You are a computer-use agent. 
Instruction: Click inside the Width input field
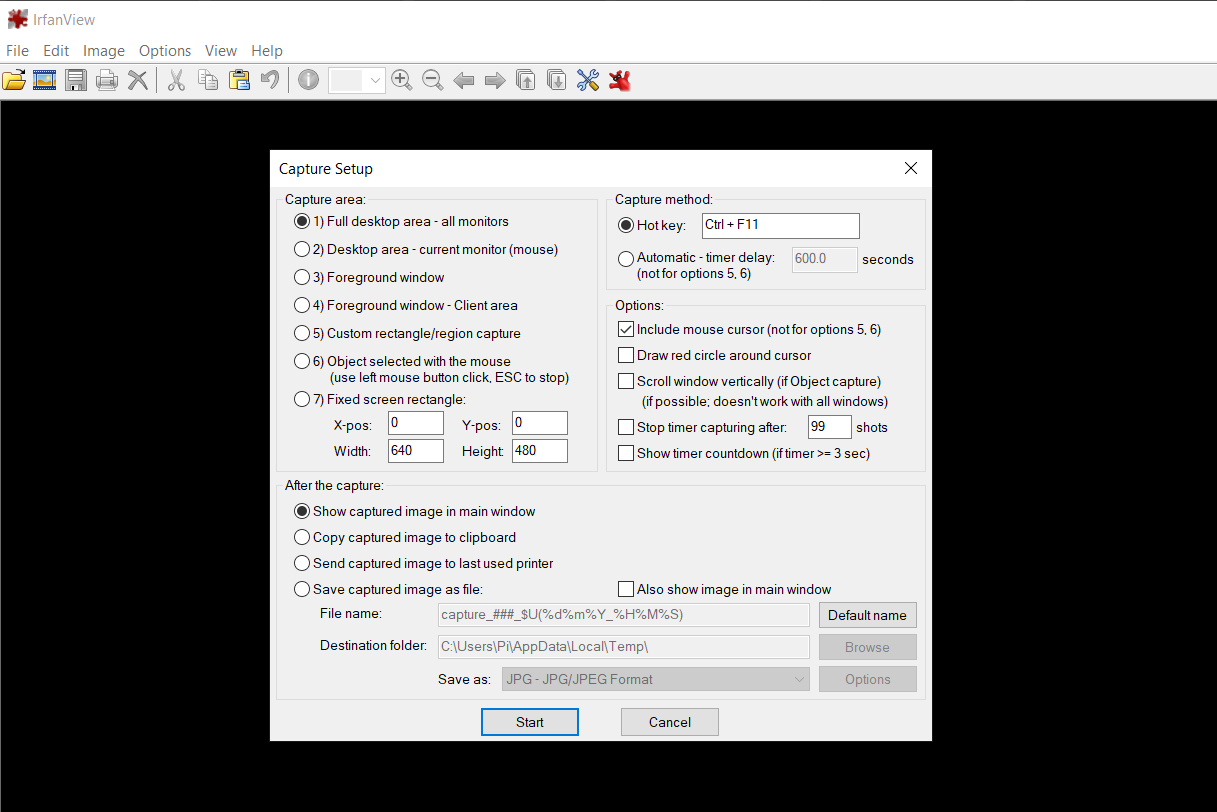click(415, 450)
